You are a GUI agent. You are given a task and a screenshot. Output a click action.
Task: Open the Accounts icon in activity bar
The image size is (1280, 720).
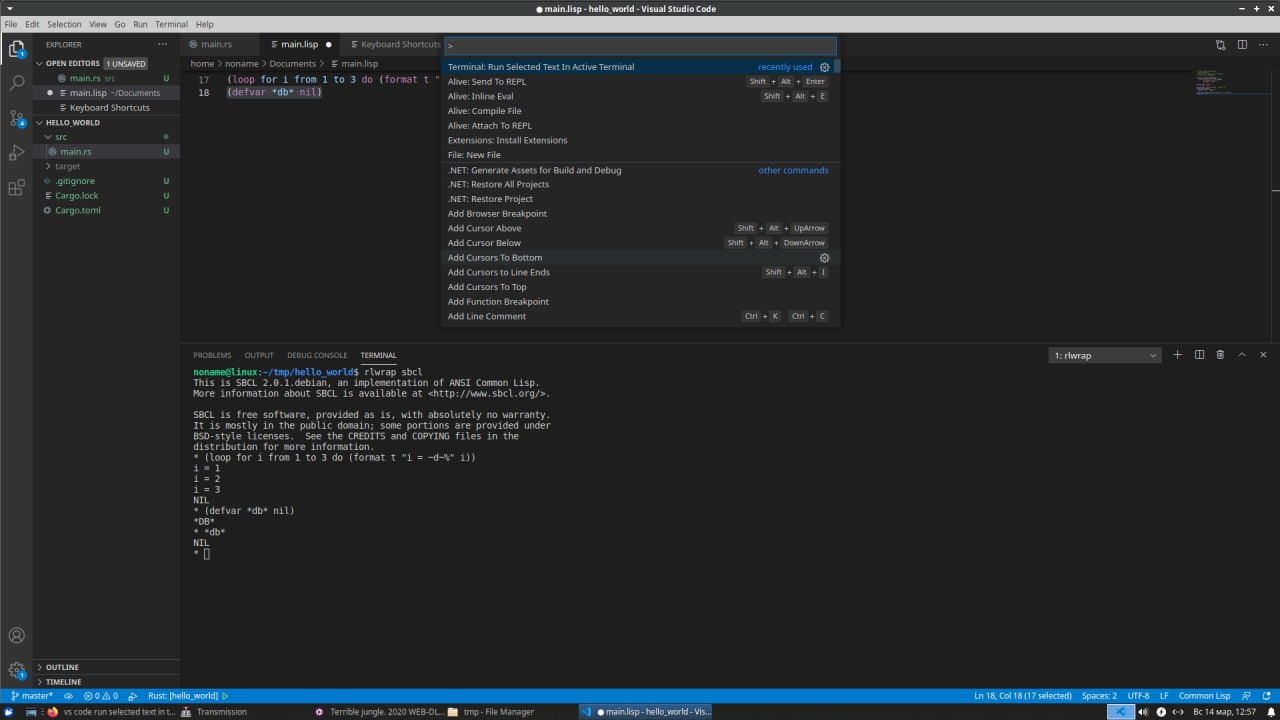point(16,635)
